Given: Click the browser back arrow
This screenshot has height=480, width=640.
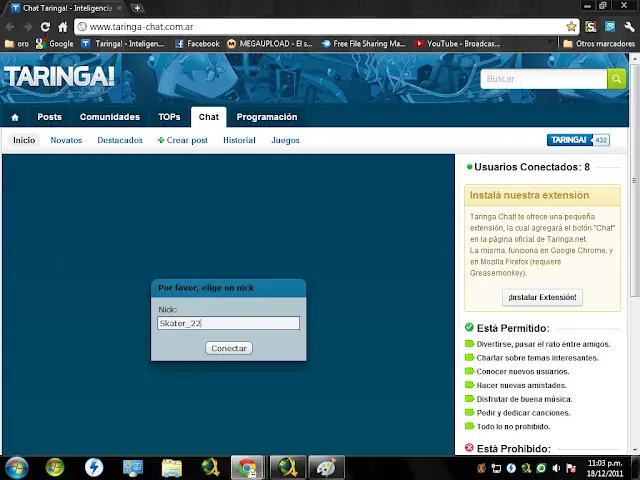Looking at the screenshot, I should point(11,27).
